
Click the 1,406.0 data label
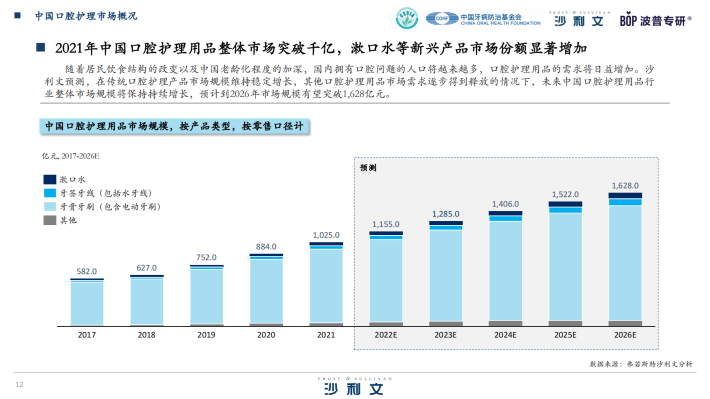tap(505, 204)
